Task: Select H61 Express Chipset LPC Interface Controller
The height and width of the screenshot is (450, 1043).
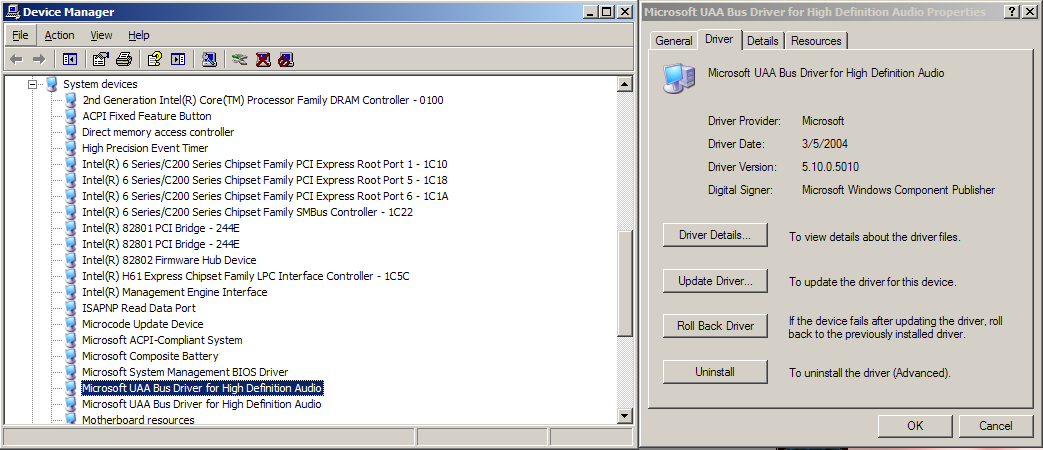Action: [245, 276]
